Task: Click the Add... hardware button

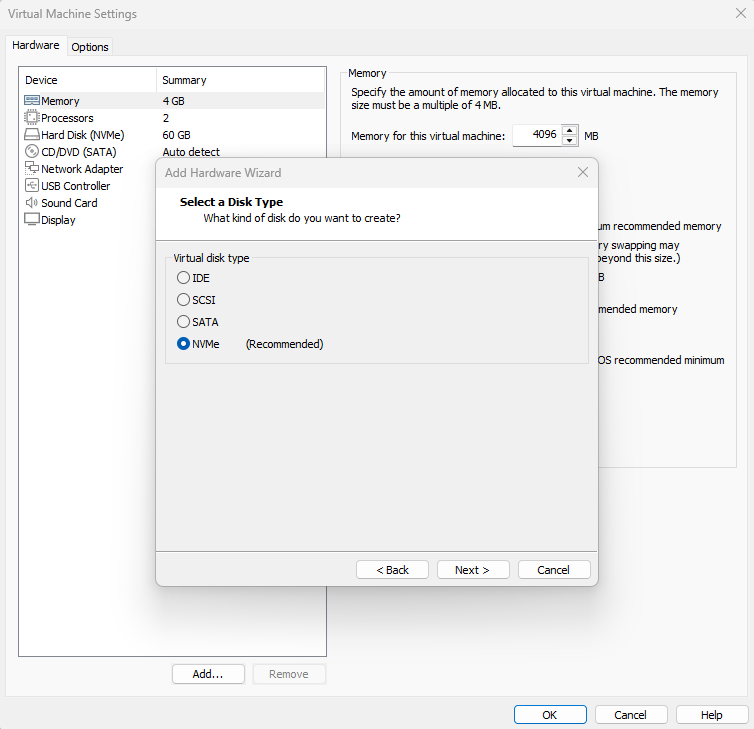Action: tap(208, 674)
